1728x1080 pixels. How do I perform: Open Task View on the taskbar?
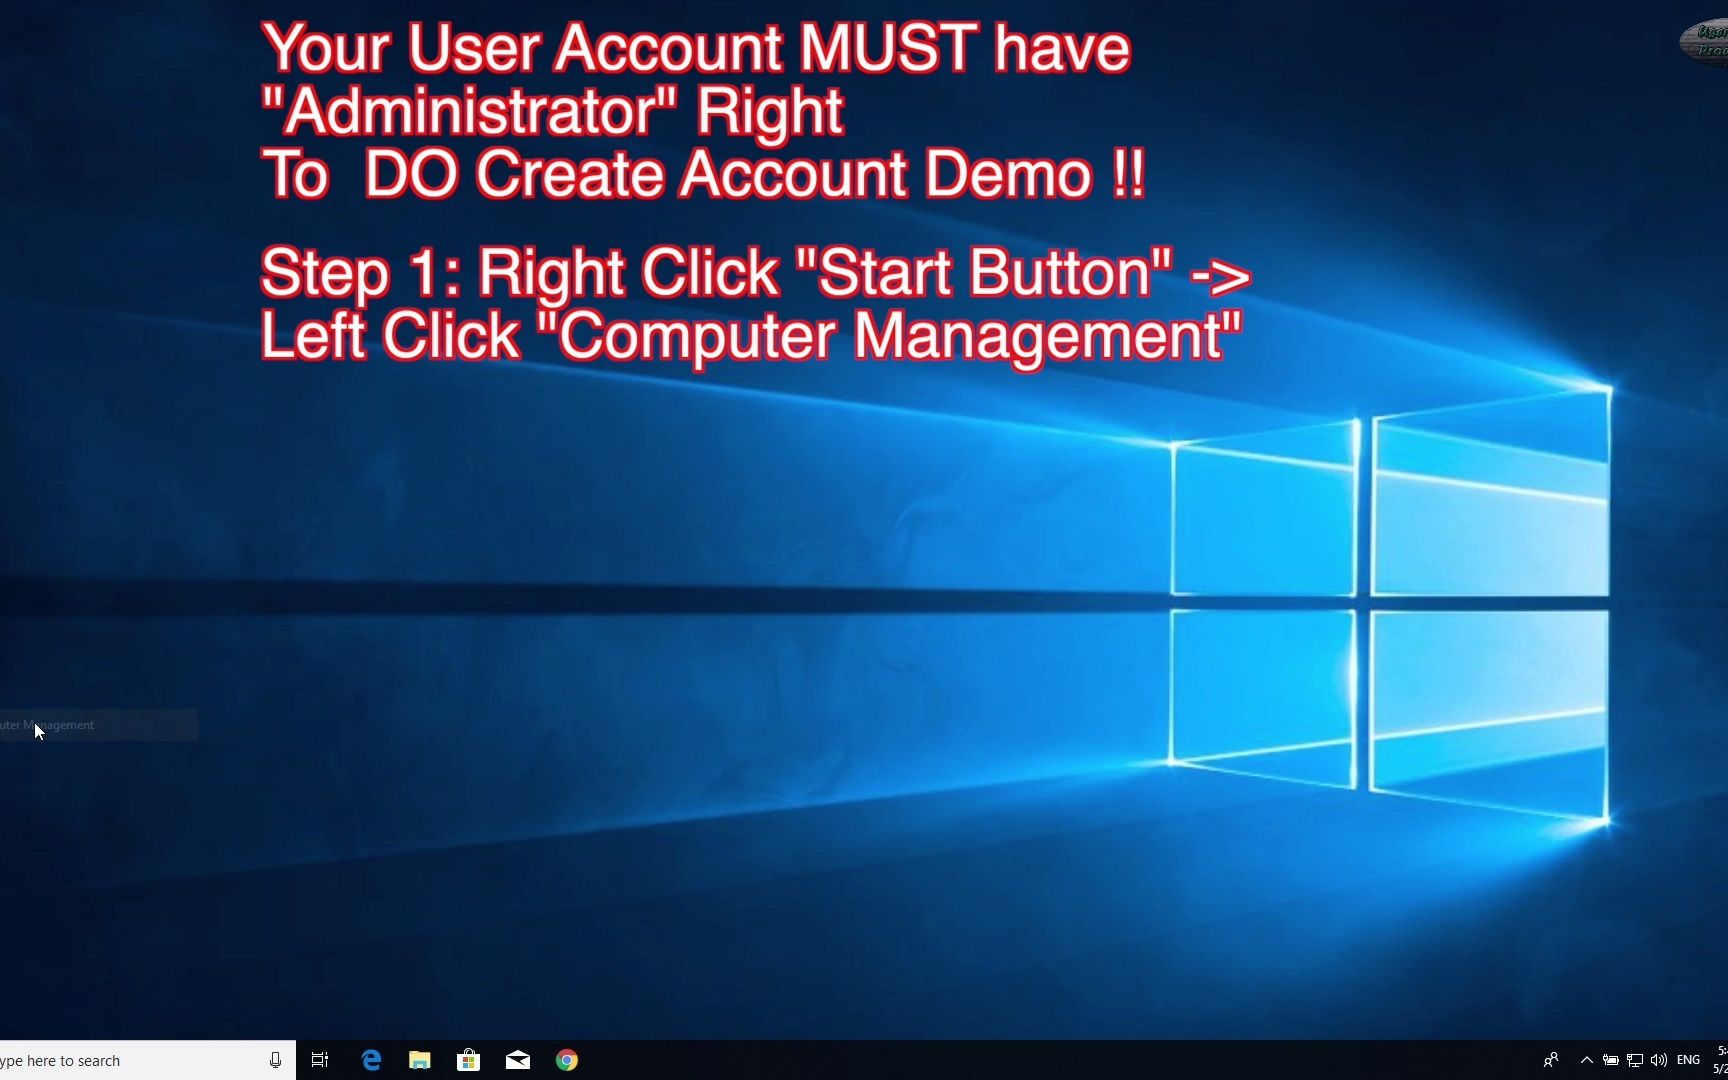tap(320, 1060)
